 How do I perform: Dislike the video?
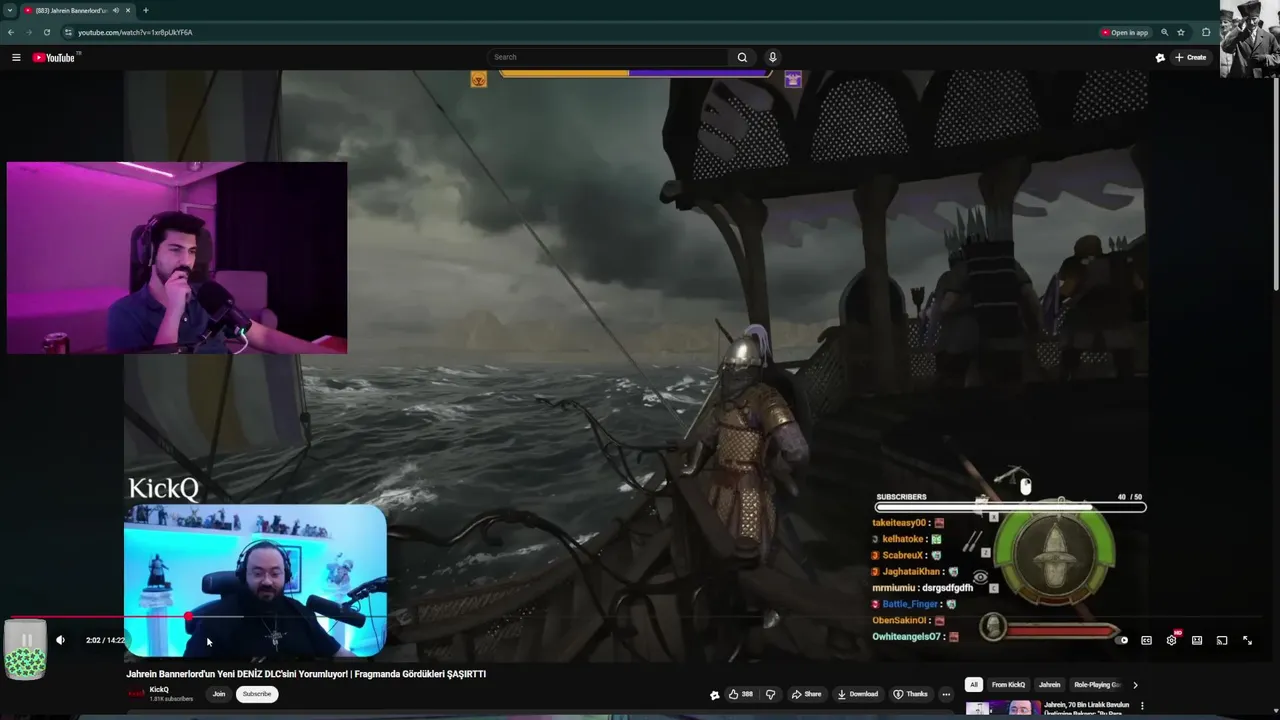tap(770, 694)
